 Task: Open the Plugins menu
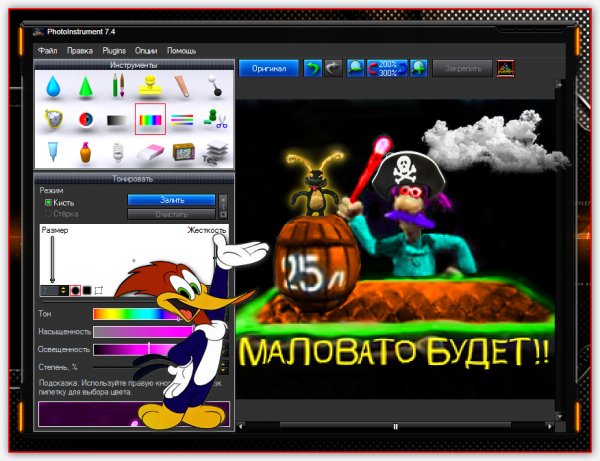pos(114,50)
